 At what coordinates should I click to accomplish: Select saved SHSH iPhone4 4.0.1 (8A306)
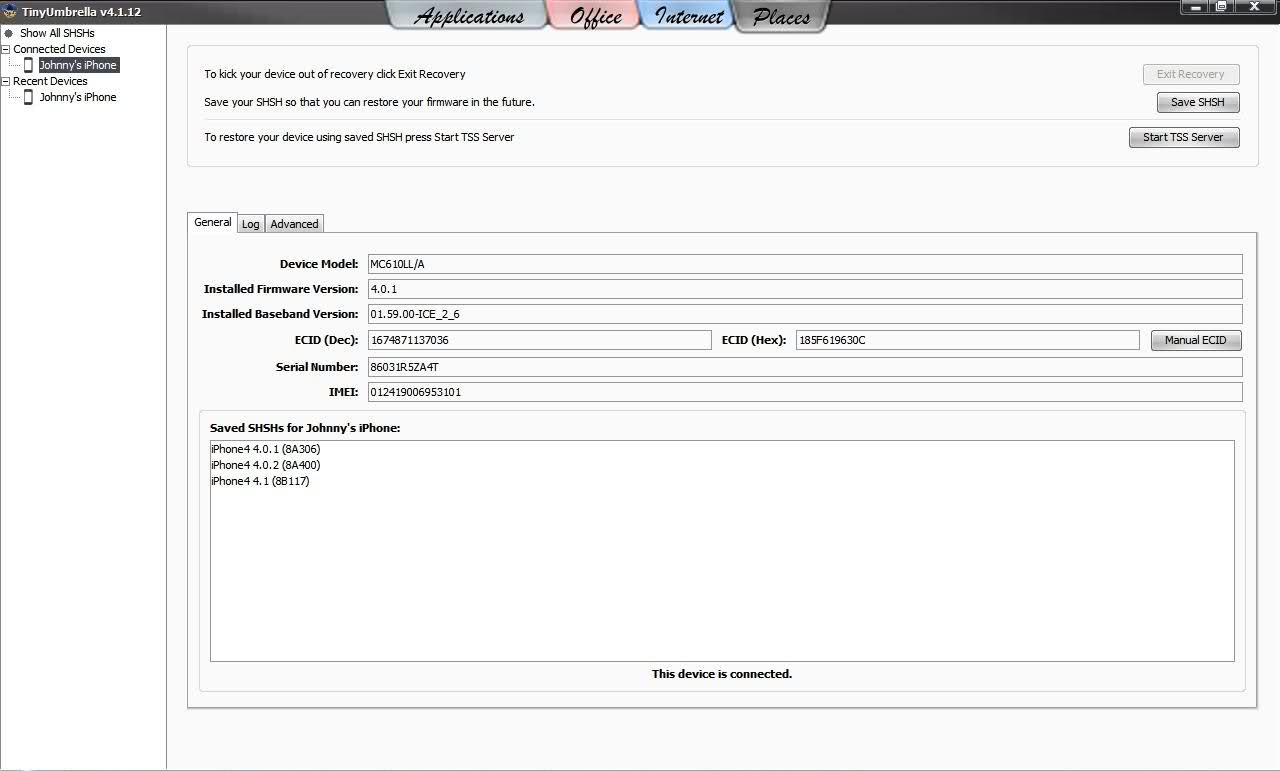(266, 449)
